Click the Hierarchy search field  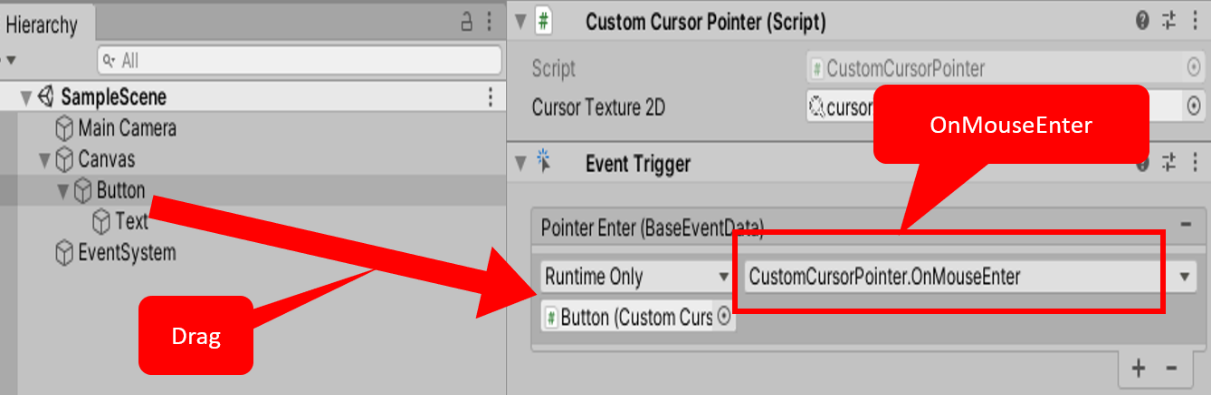299,61
